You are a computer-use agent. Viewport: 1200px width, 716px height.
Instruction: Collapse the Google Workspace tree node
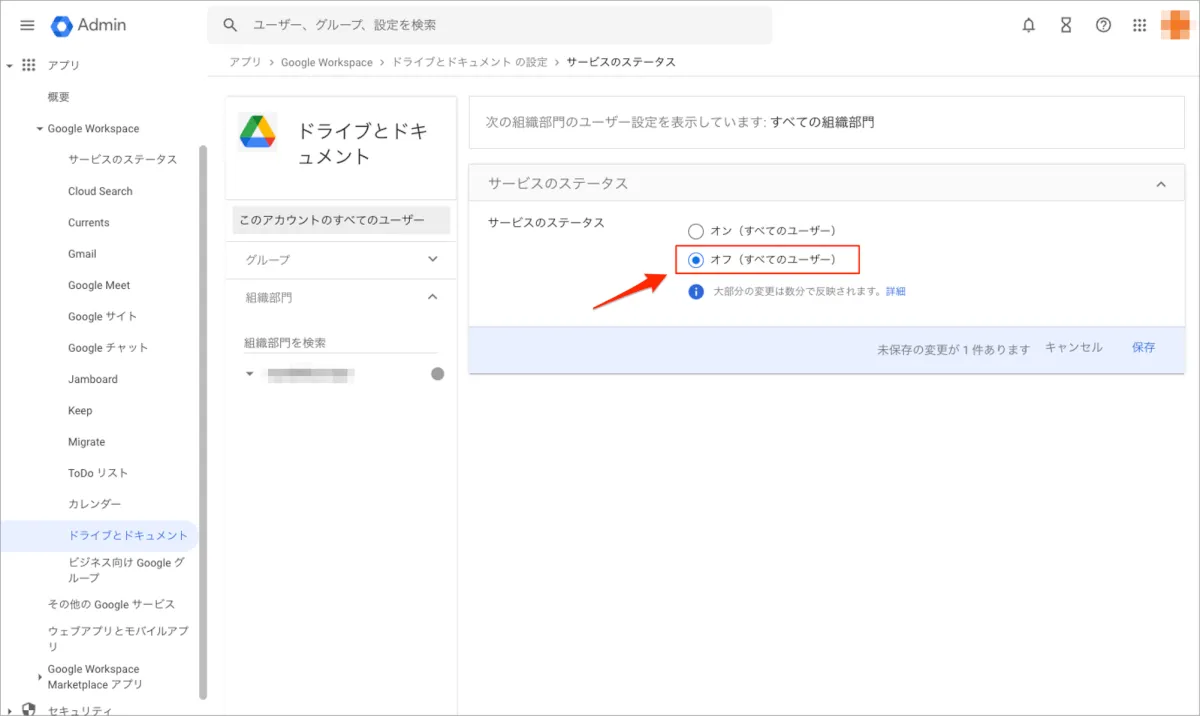[40, 129]
